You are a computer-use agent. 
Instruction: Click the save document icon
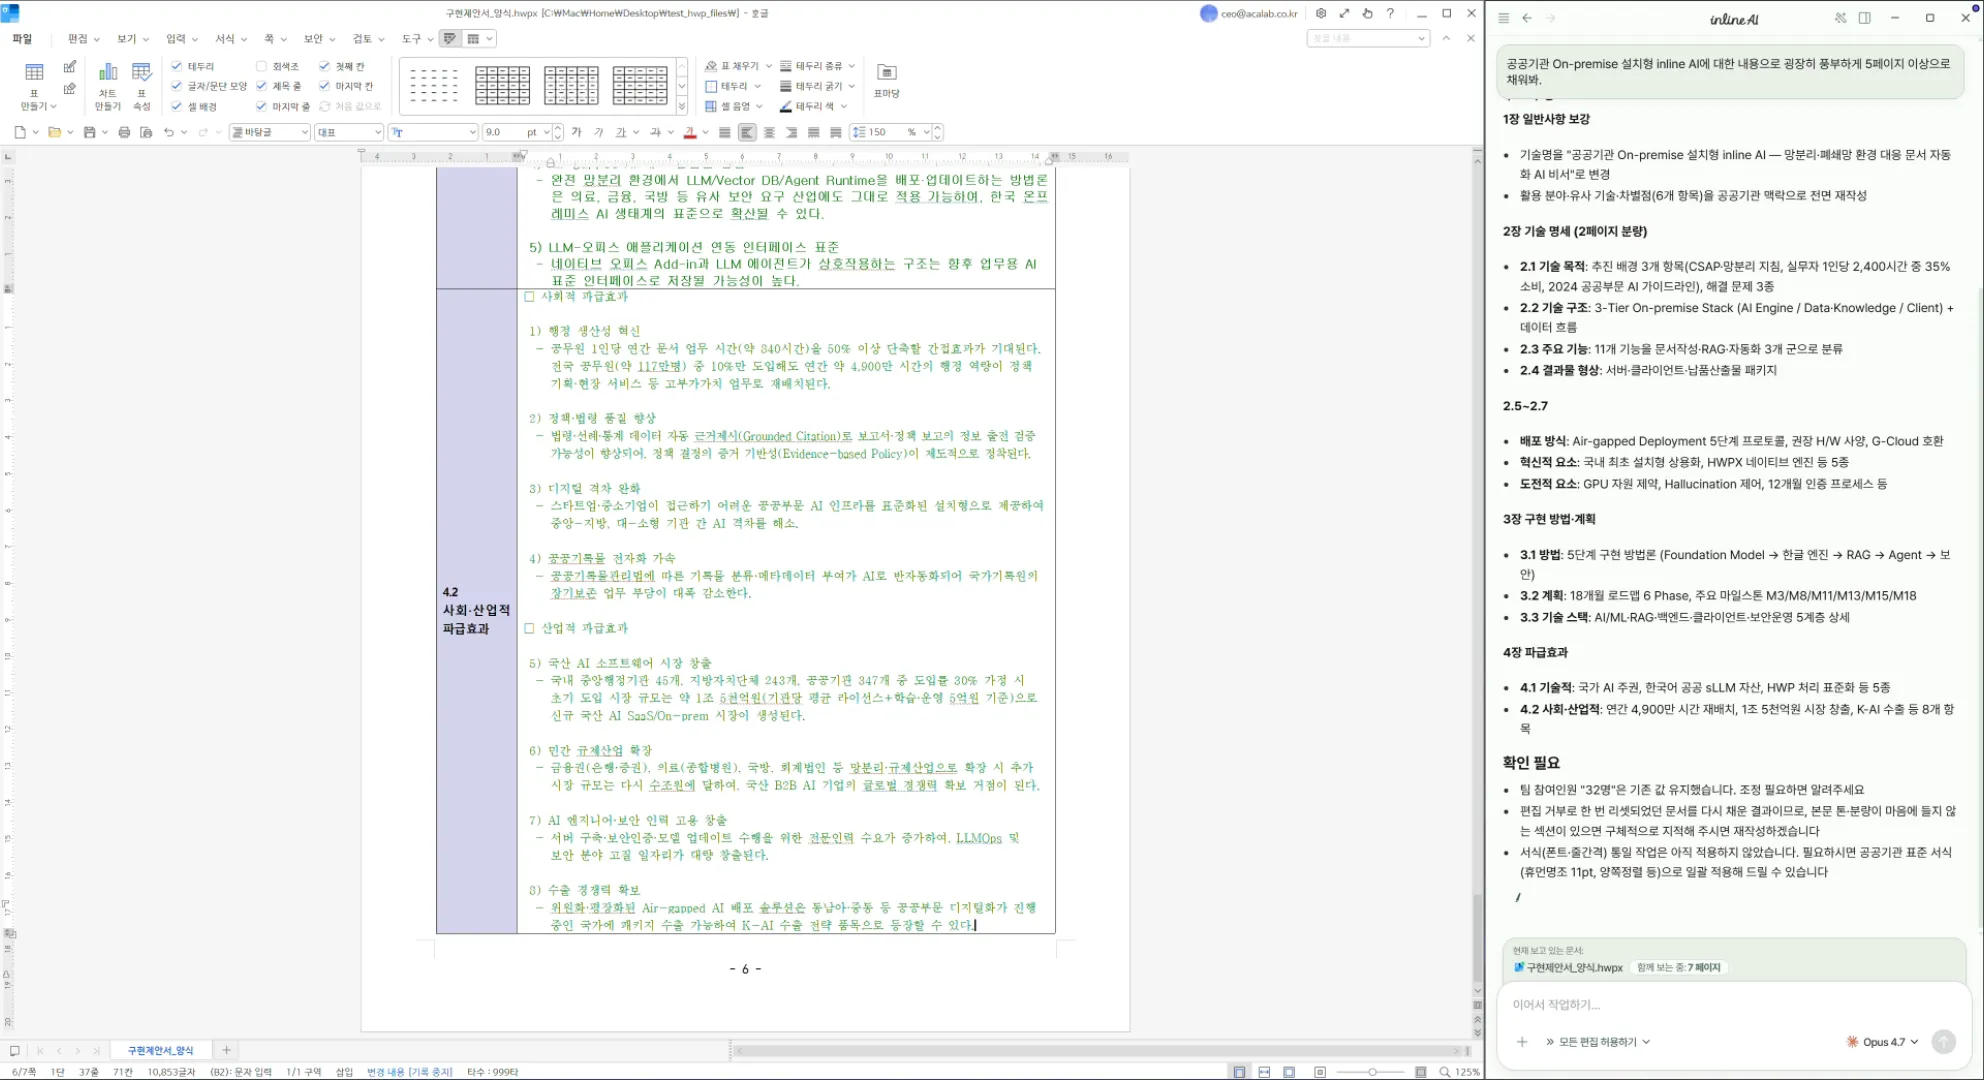click(x=90, y=132)
